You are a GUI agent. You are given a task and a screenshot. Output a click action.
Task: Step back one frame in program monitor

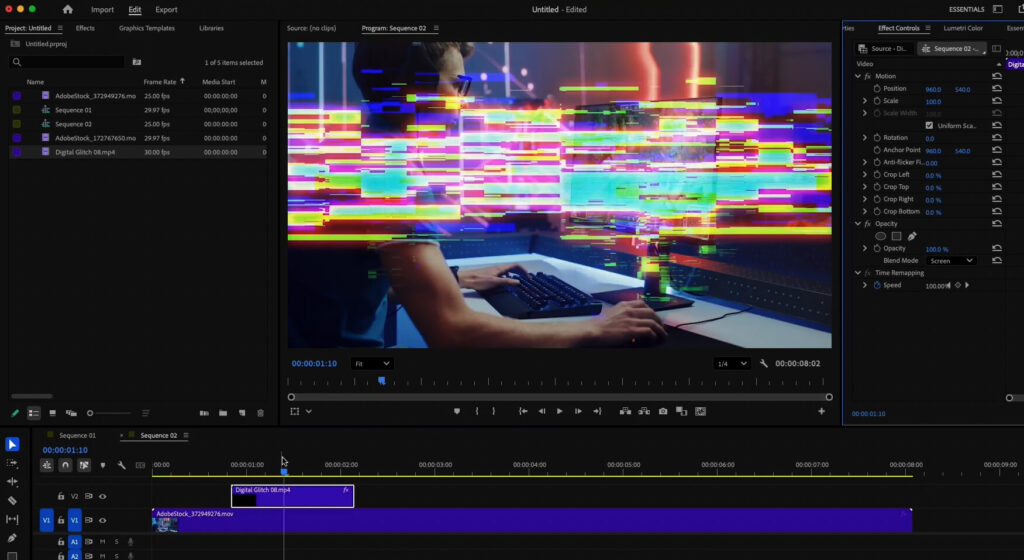[x=541, y=411]
